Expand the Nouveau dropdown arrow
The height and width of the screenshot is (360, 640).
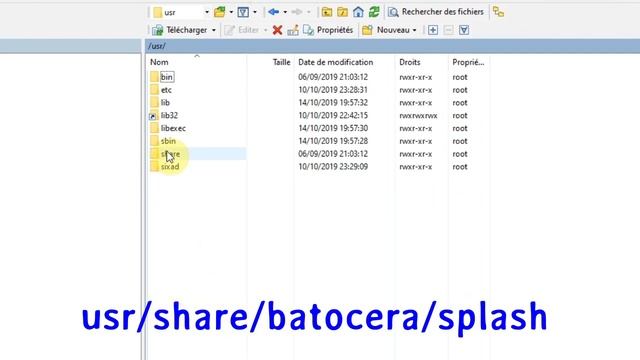414,30
